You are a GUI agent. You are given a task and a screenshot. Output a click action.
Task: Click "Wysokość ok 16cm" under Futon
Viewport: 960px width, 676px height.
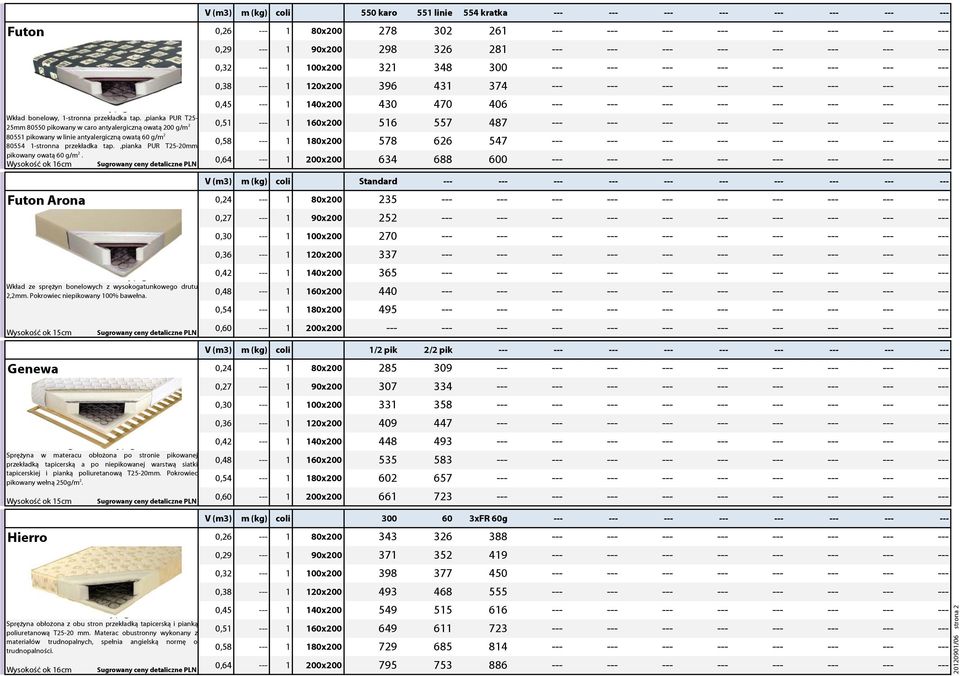tap(39, 164)
